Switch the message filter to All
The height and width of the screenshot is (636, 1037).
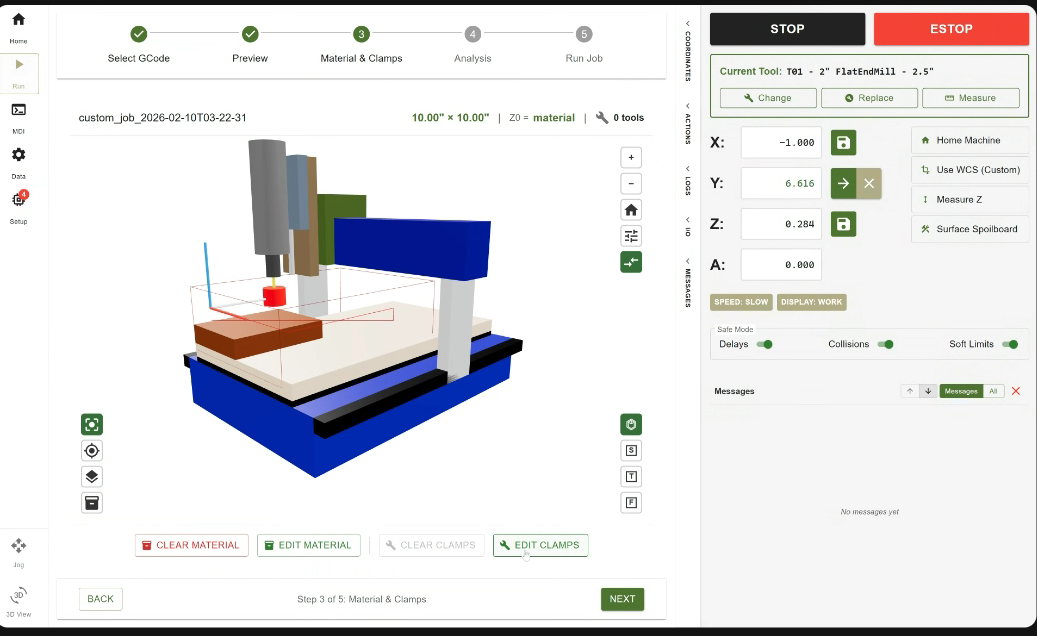(x=994, y=391)
